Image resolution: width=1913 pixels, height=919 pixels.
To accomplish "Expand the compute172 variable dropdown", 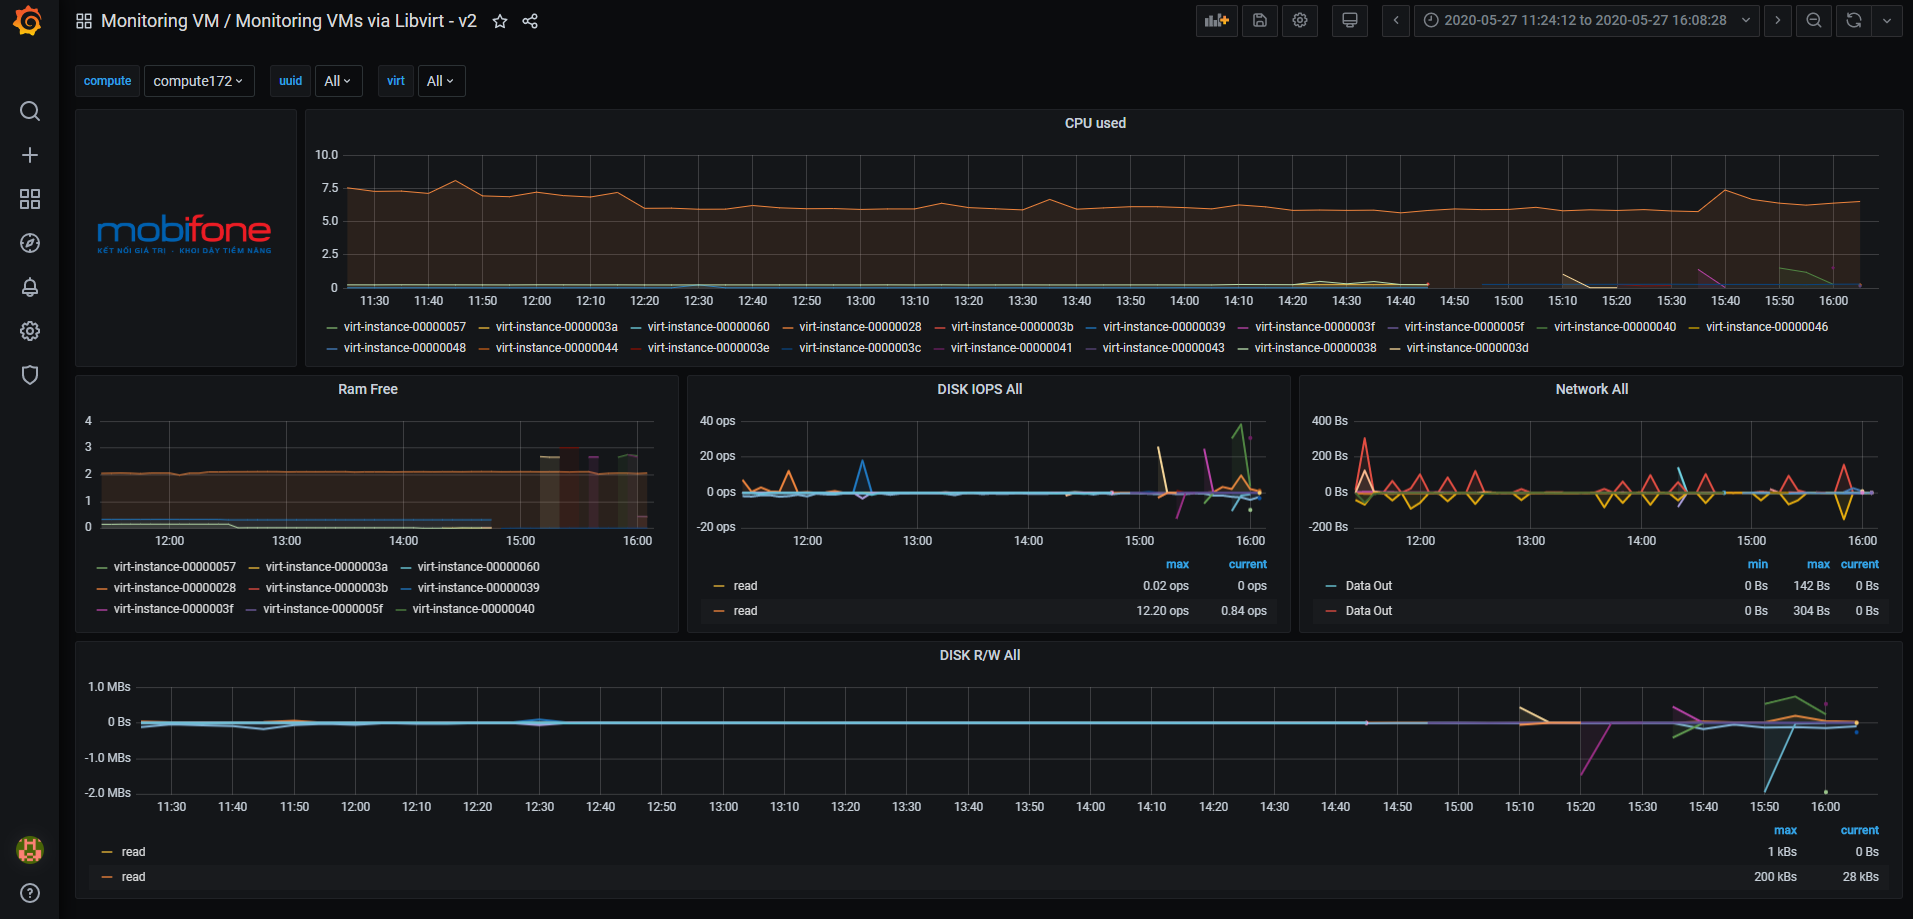I will (x=199, y=81).
